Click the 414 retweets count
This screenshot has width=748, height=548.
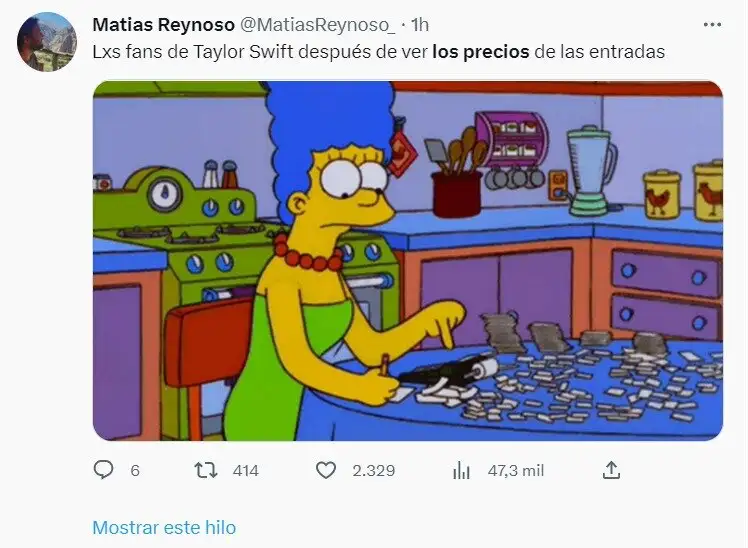pos(246,471)
